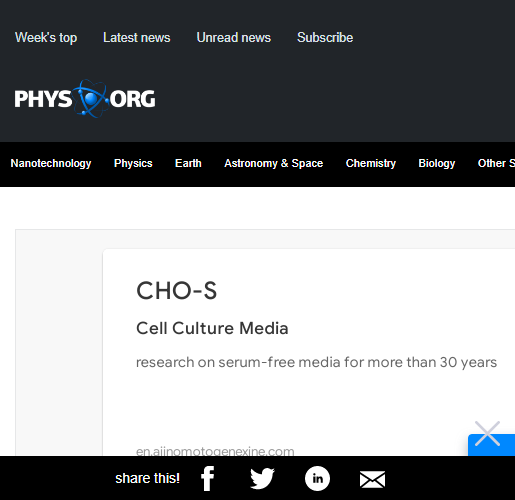The image size is (515, 500).
Task: Open the Nanotechnology category
Action: pyautogui.click(x=51, y=163)
